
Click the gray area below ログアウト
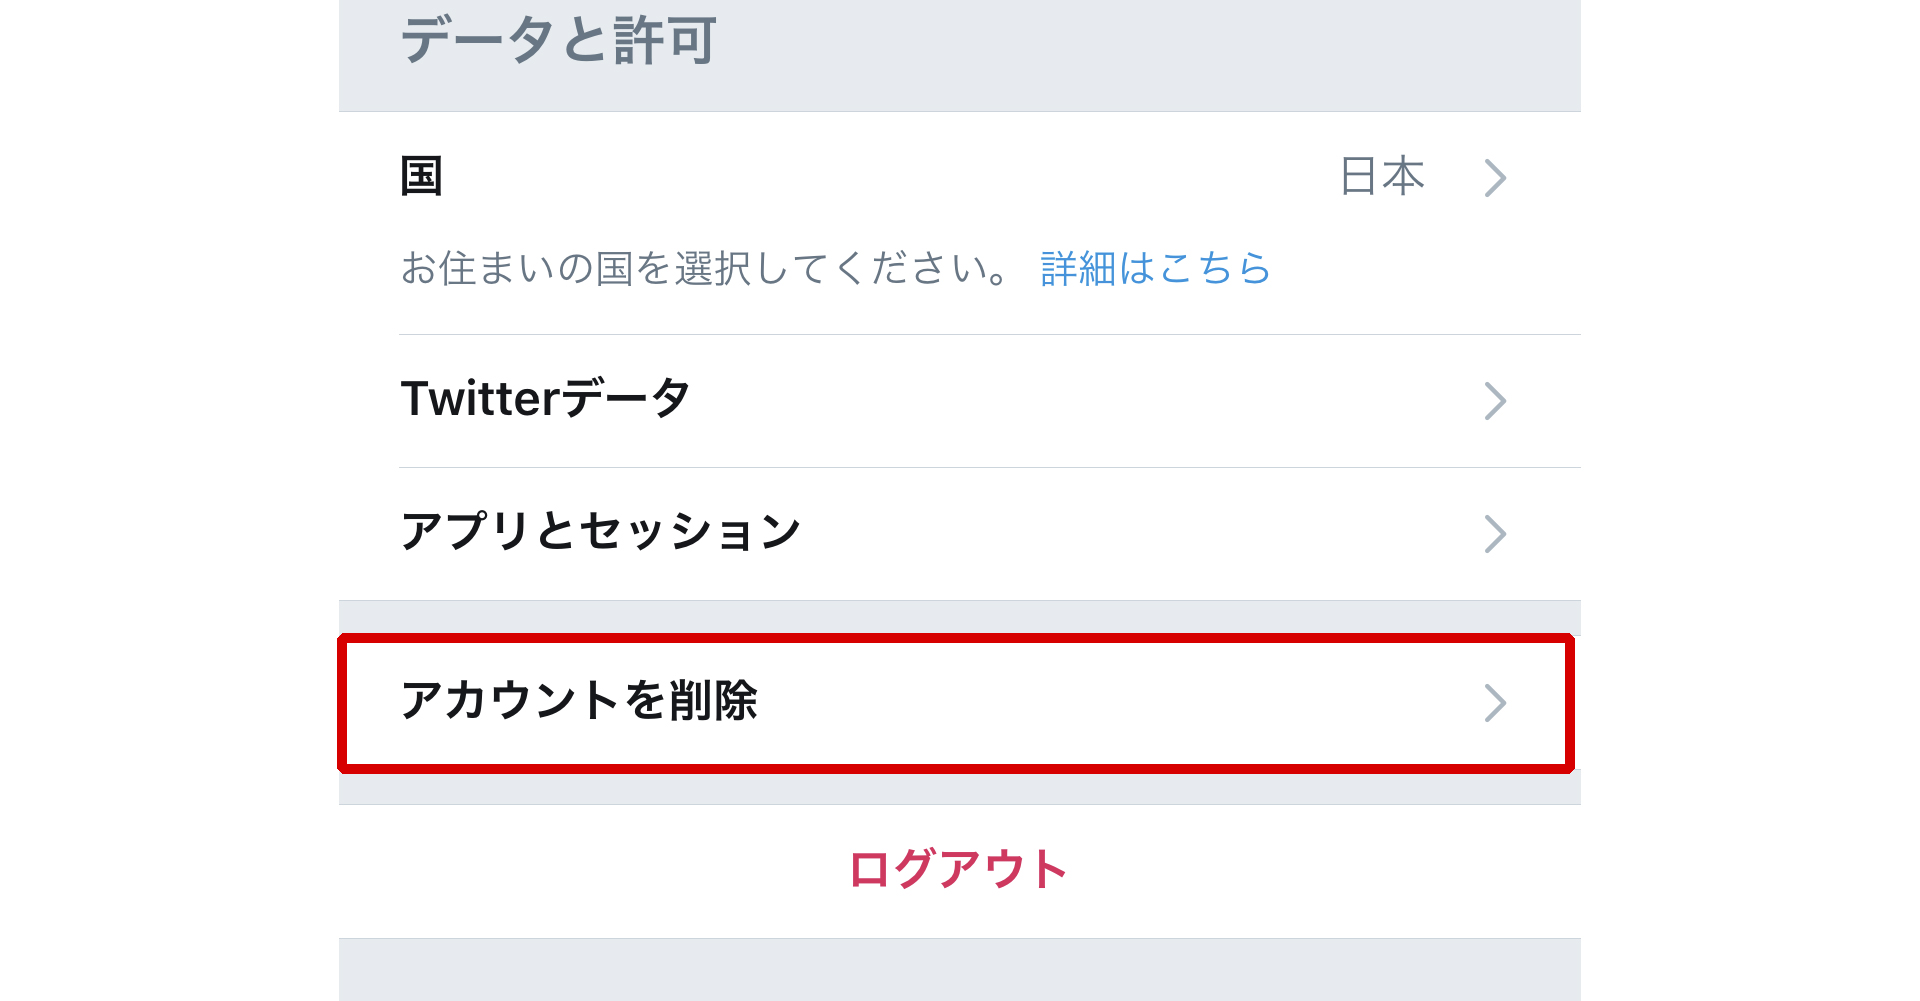[960, 970]
